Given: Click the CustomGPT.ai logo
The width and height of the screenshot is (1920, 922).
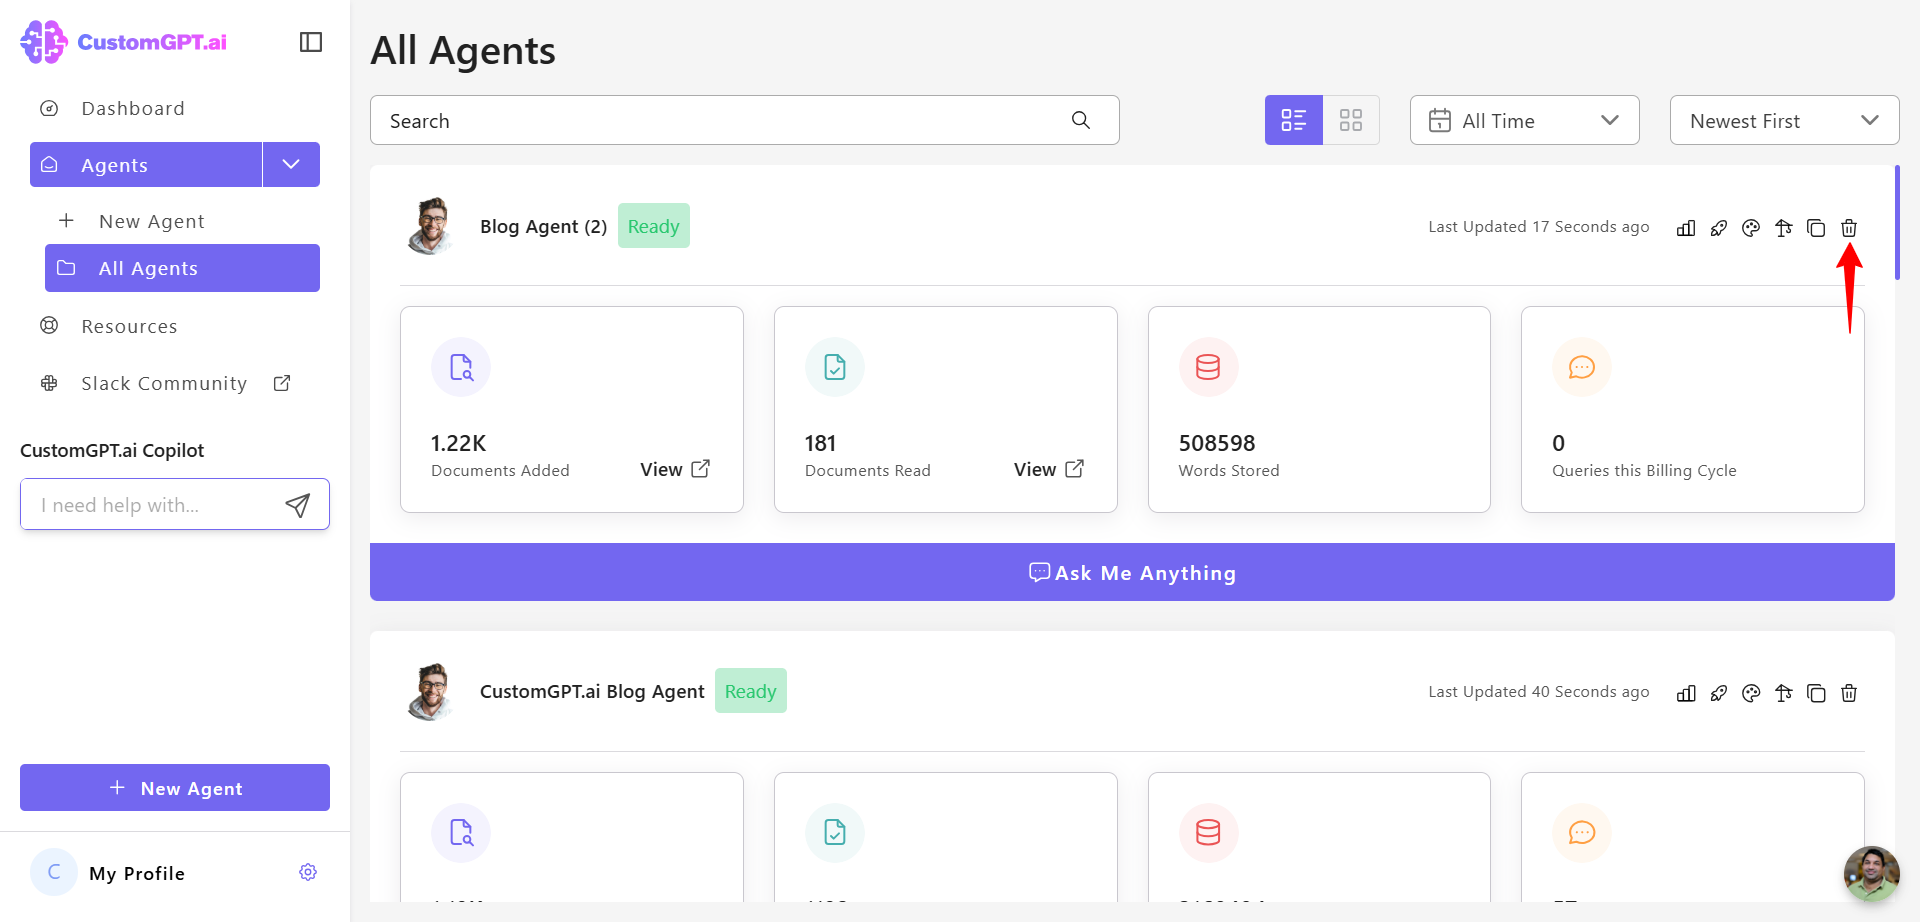Looking at the screenshot, I should coord(123,42).
